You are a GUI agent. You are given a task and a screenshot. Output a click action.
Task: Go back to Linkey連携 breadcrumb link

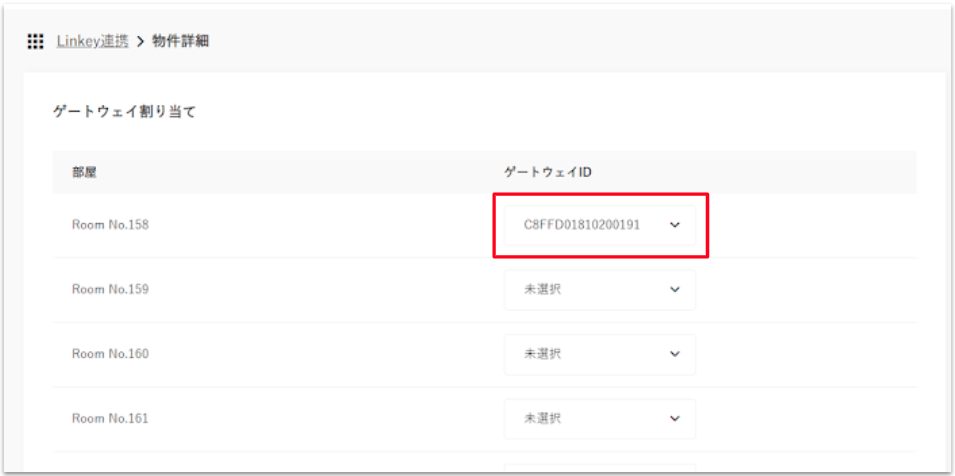[x=92, y=42]
